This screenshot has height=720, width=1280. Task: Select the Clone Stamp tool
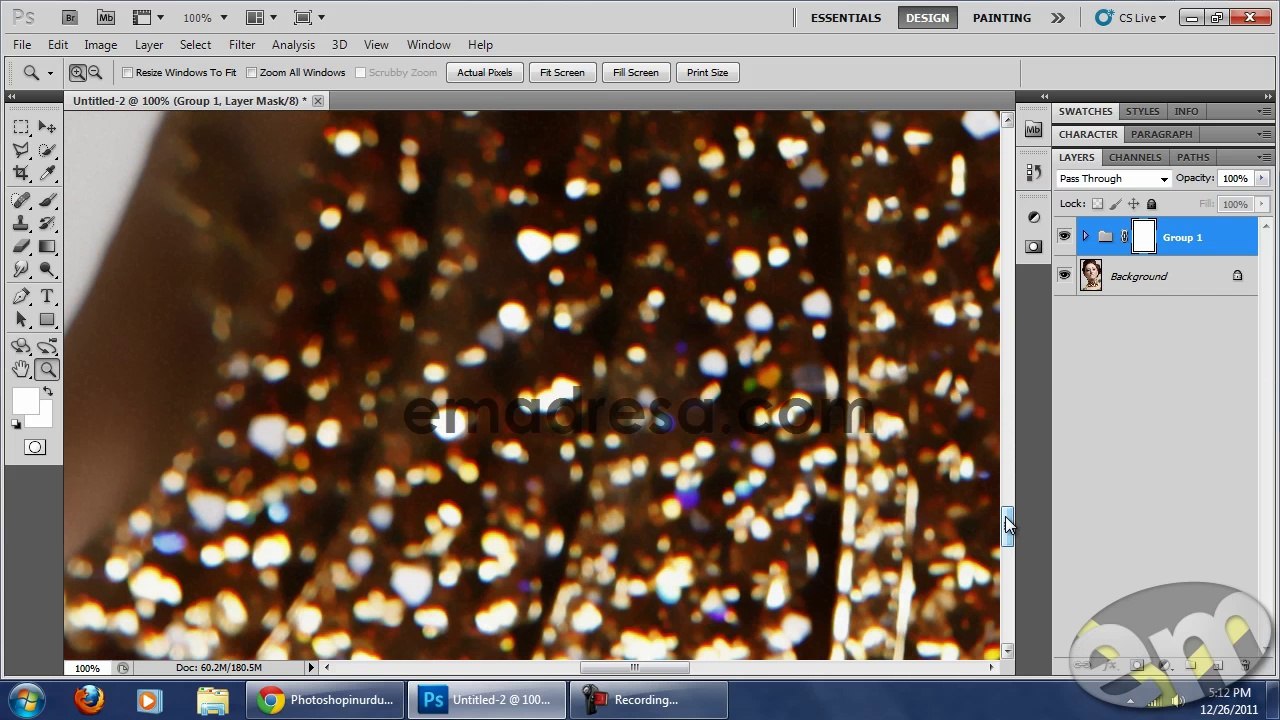(21, 223)
